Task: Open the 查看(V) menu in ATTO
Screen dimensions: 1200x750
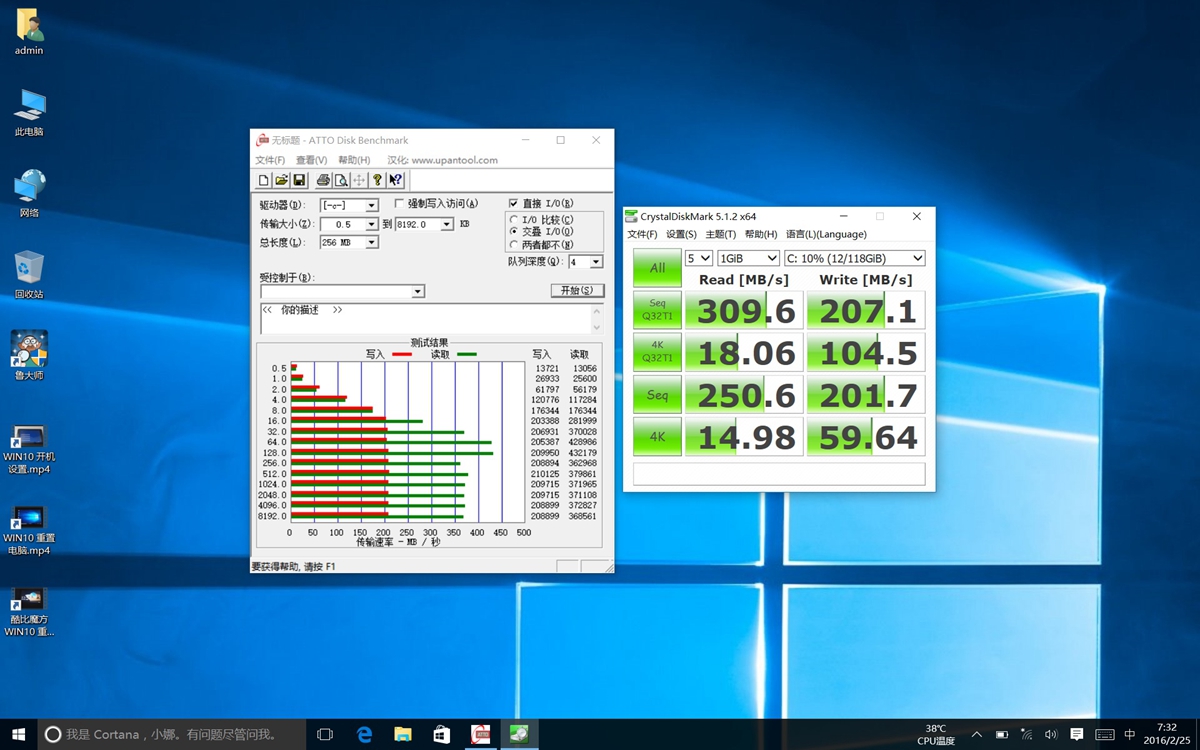Action: pos(311,160)
